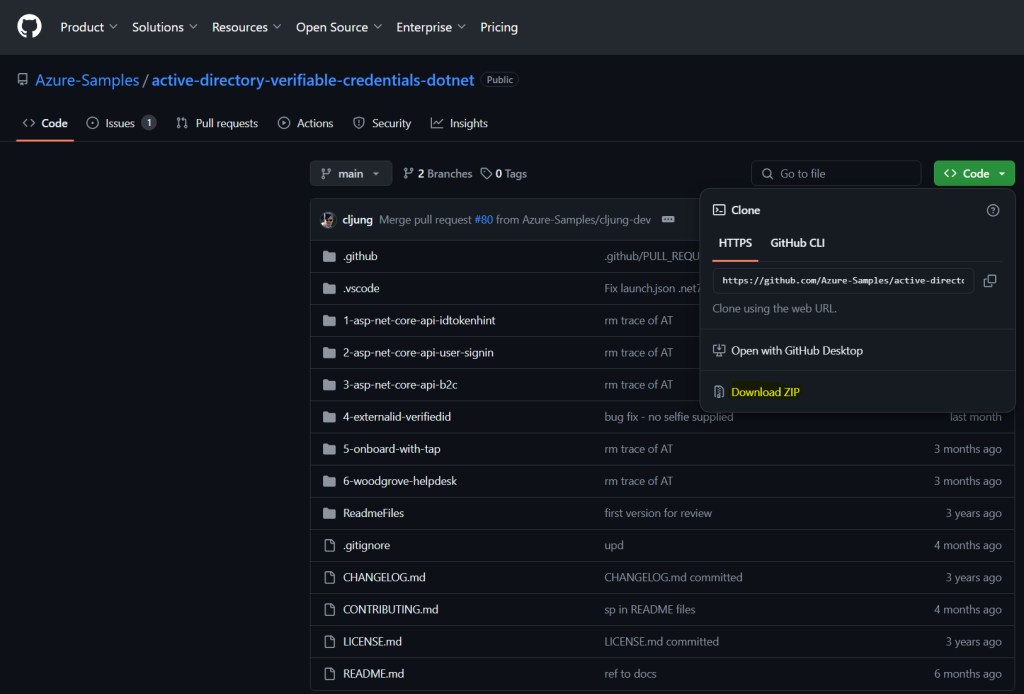Expand the Solutions menu

click(165, 27)
